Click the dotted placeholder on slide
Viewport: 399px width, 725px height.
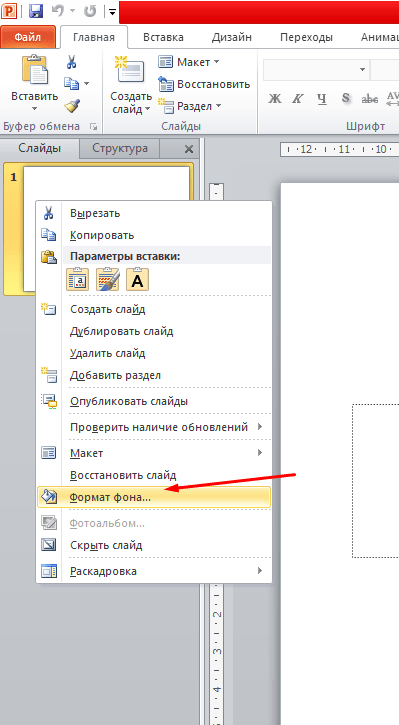point(375,481)
